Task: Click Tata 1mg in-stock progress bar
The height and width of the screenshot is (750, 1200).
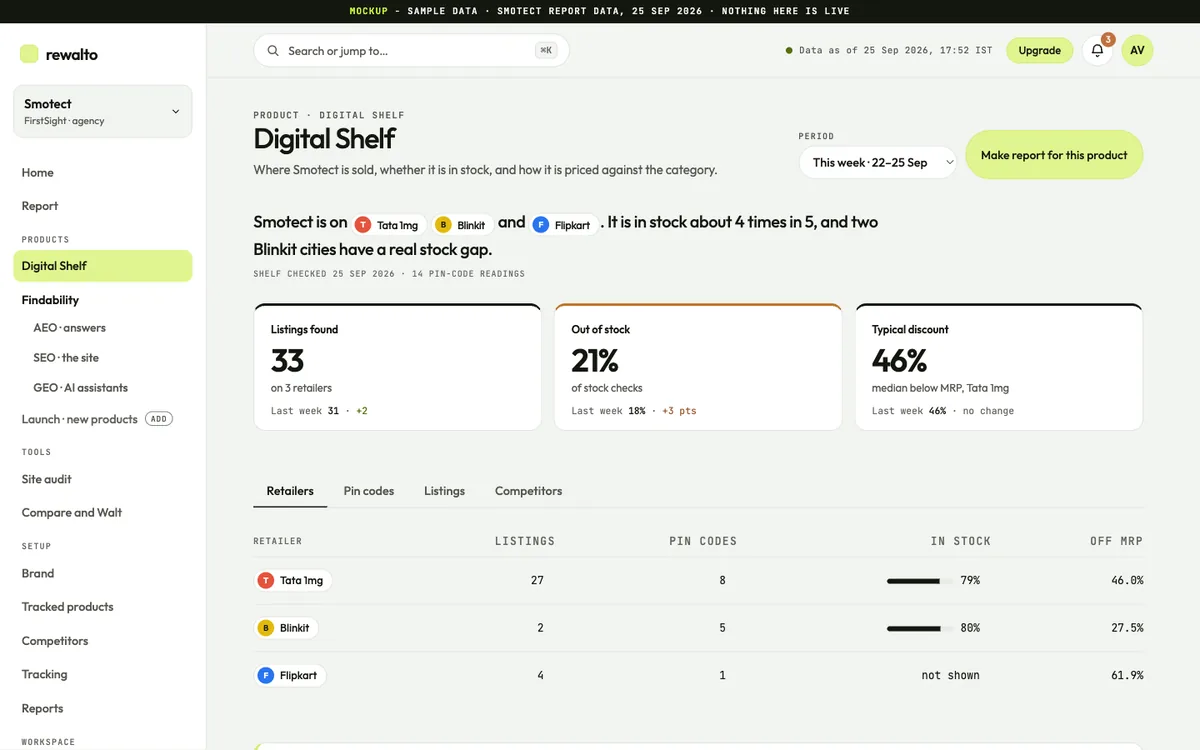Action: tap(920, 581)
